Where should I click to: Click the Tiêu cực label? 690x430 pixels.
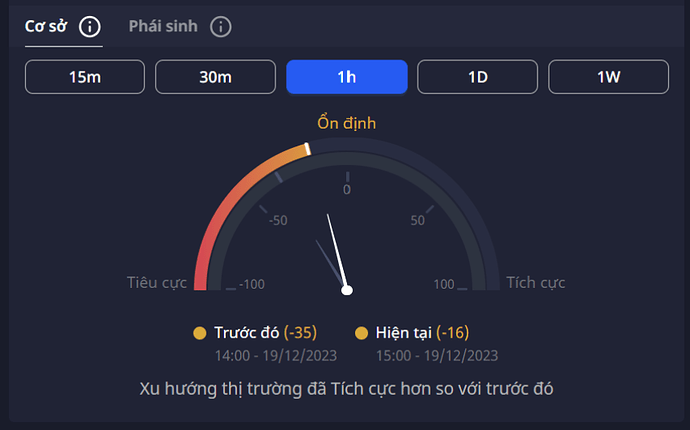pos(157,283)
